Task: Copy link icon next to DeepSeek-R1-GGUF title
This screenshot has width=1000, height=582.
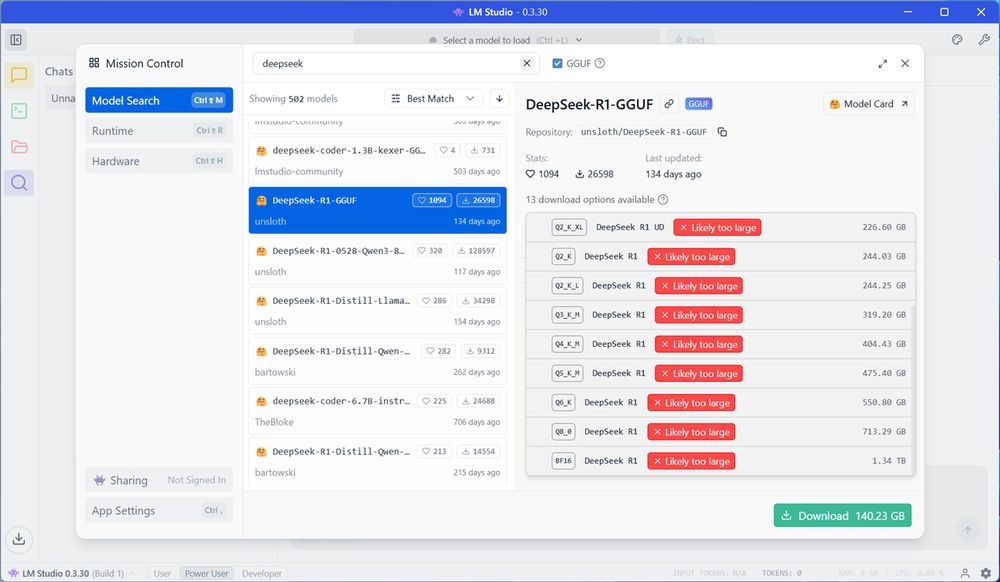Action: [668, 104]
